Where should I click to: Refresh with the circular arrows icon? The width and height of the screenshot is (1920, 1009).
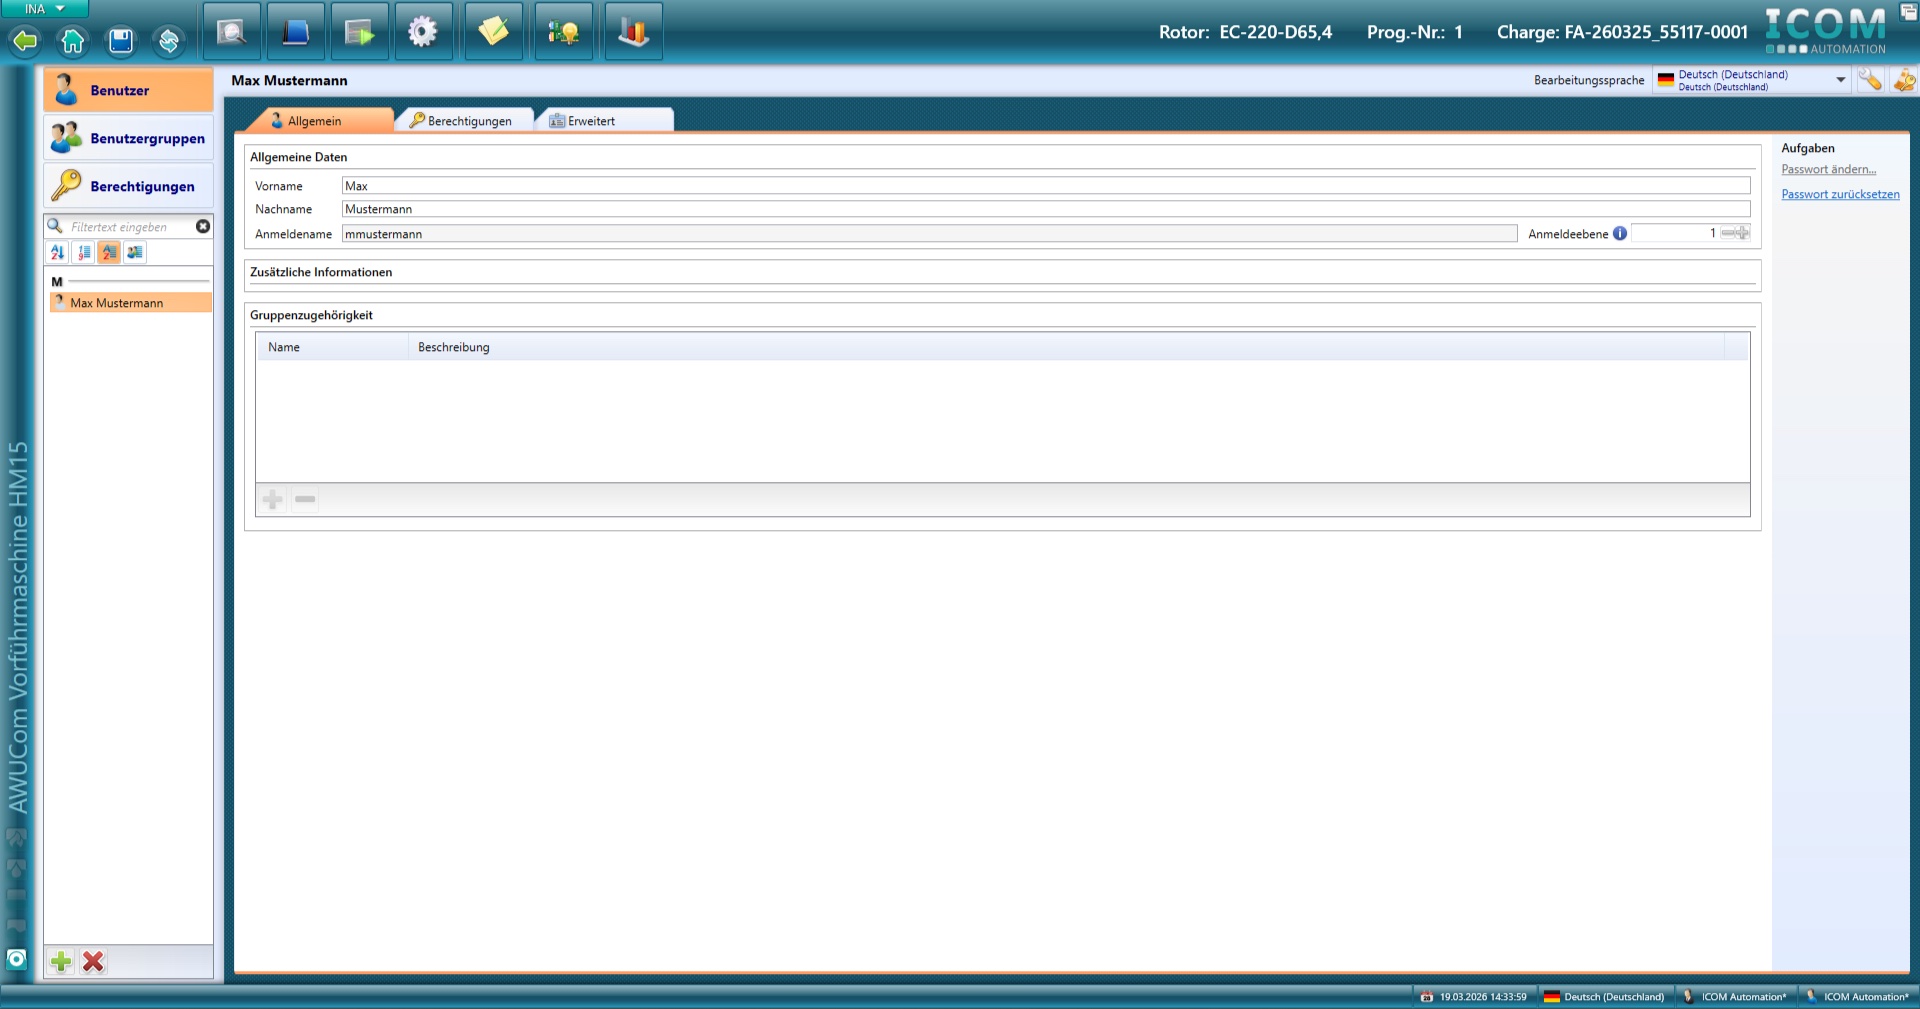[169, 41]
